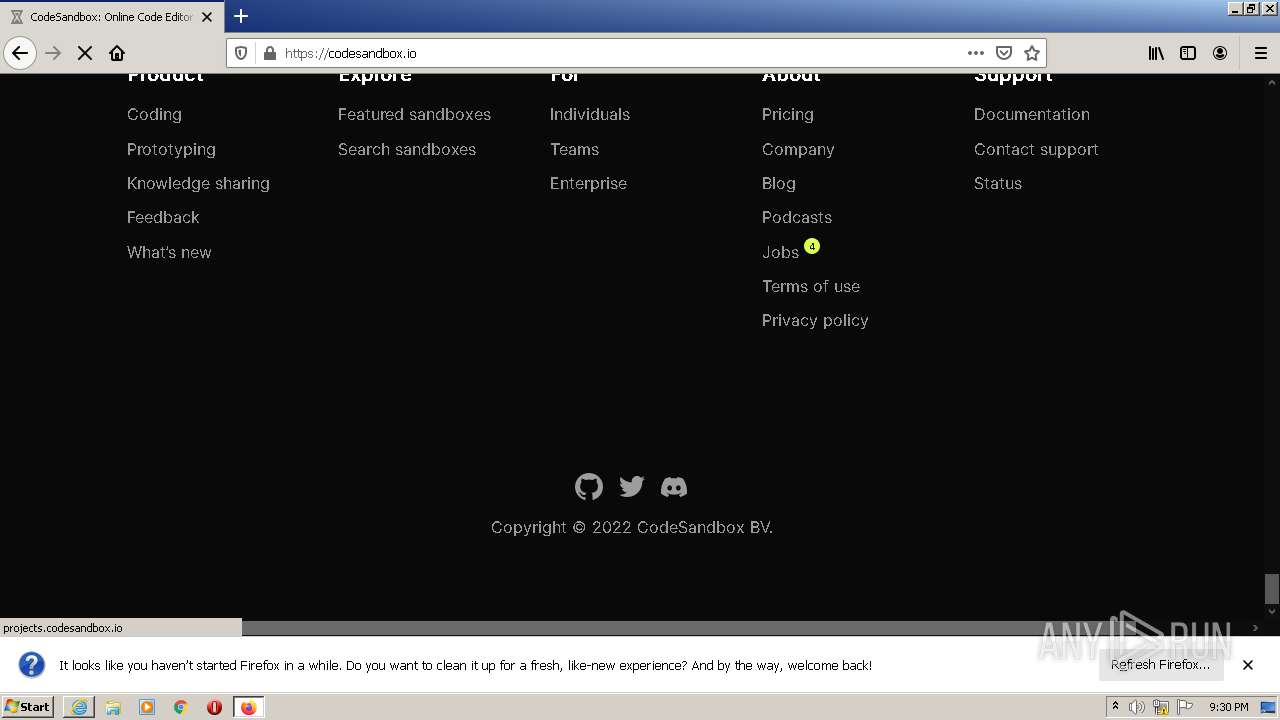This screenshot has width=1280, height=720.
Task: Open the volume speaker tray icon
Action: pyautogui.click(x=1137, y=707)
